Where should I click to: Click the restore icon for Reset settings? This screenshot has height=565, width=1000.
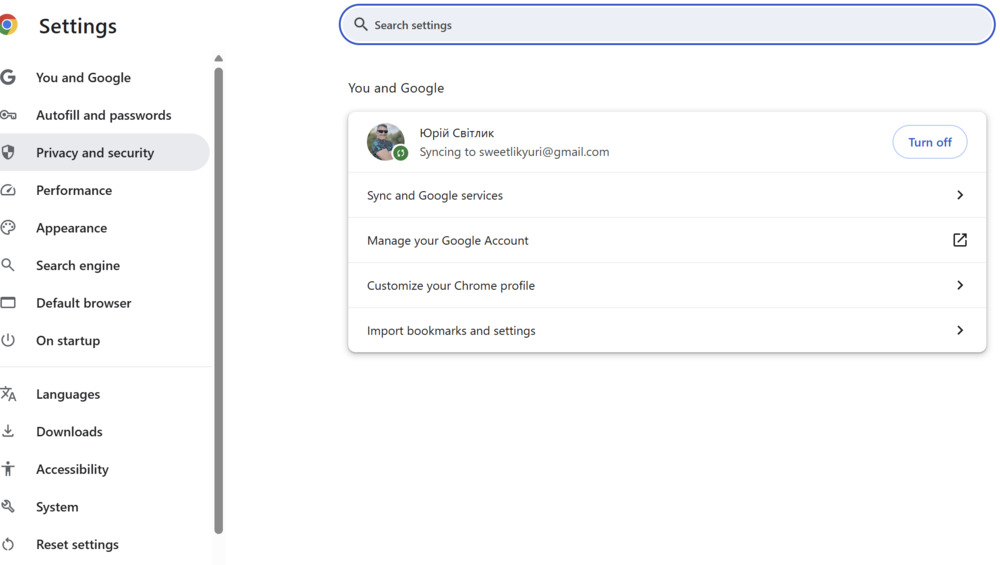(8, 544)
